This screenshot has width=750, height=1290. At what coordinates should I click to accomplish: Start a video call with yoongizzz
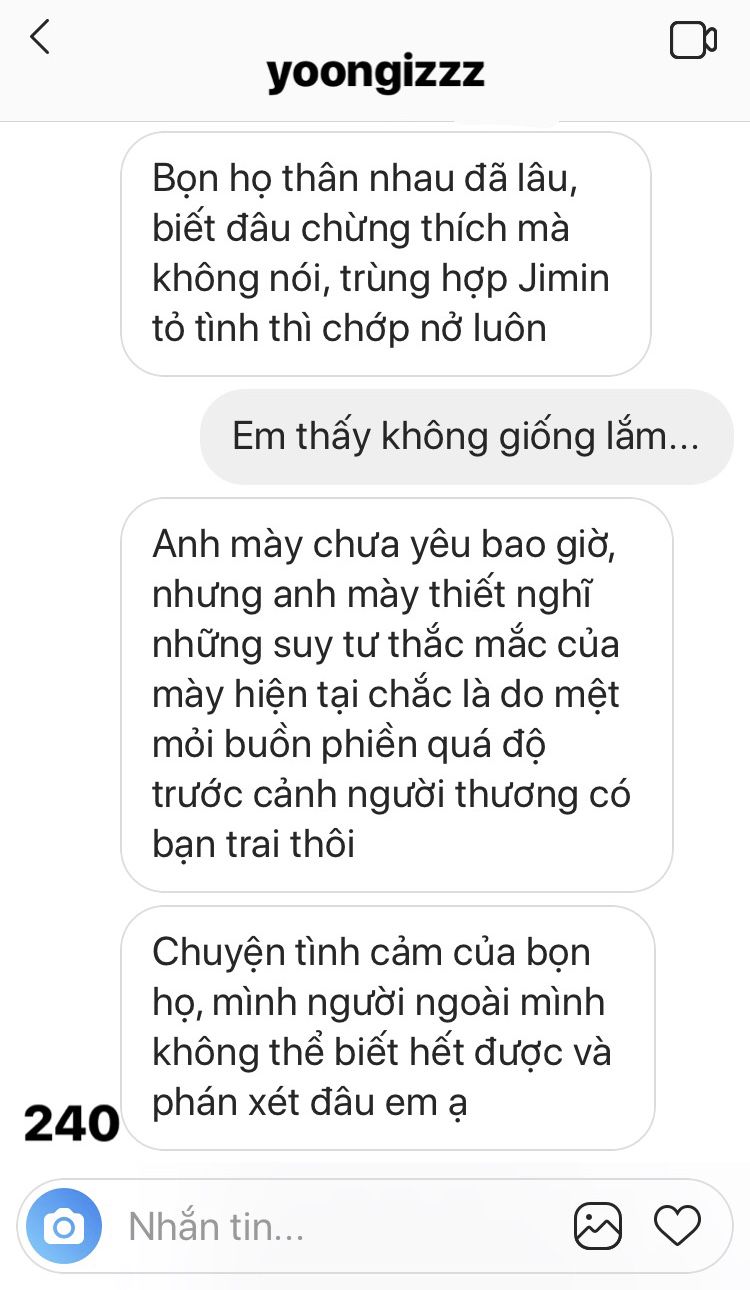click(693, 40)
